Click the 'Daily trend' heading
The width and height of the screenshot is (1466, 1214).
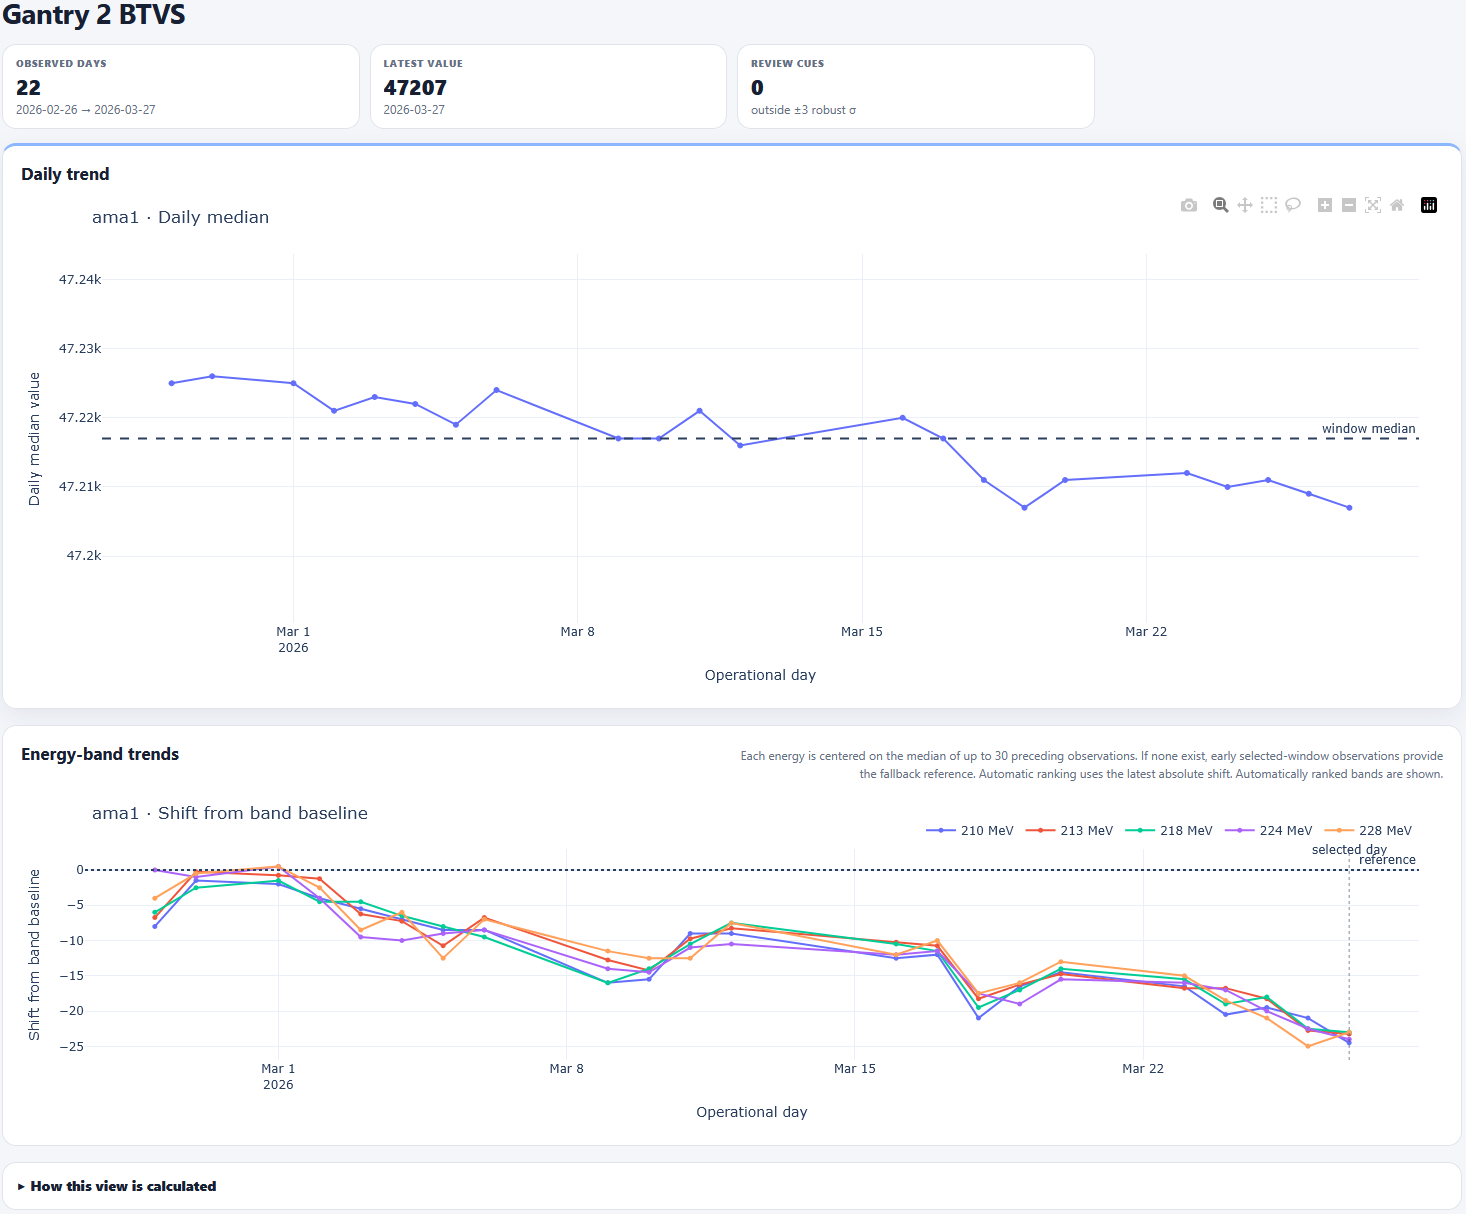click(x=65, y=174)
